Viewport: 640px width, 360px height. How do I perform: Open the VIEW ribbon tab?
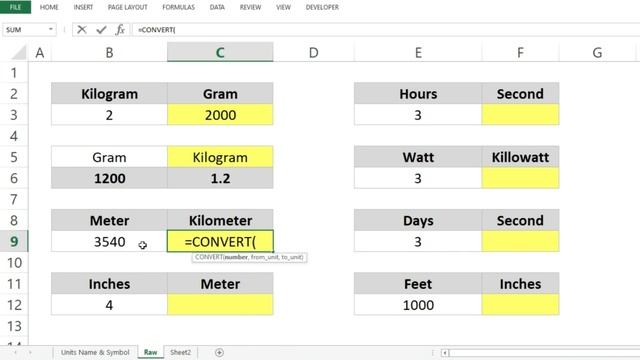click(x=283, y=7)
